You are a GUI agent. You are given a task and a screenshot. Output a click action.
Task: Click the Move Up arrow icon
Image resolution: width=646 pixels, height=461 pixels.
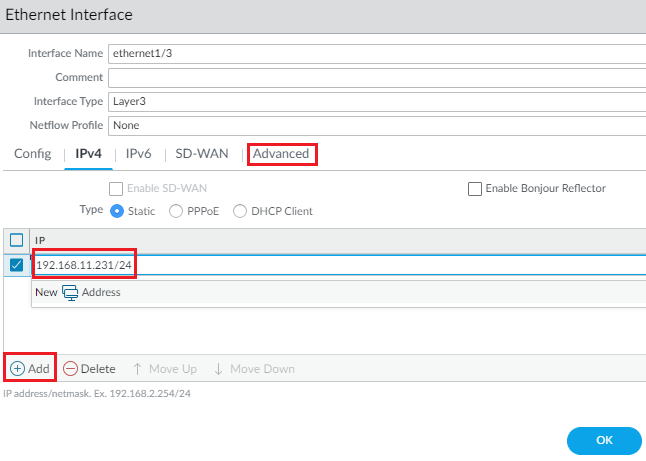(x=138, y=368)
